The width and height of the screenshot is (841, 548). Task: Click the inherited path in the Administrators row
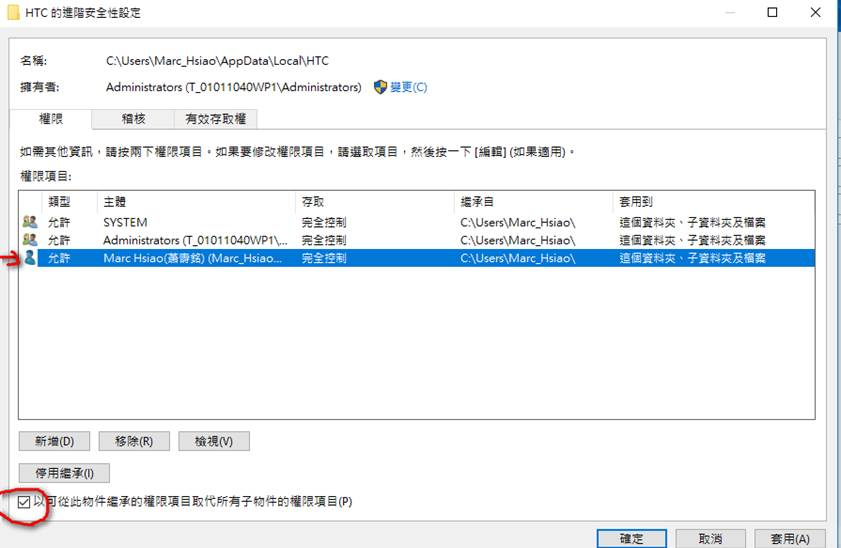[x=518, y=240]
